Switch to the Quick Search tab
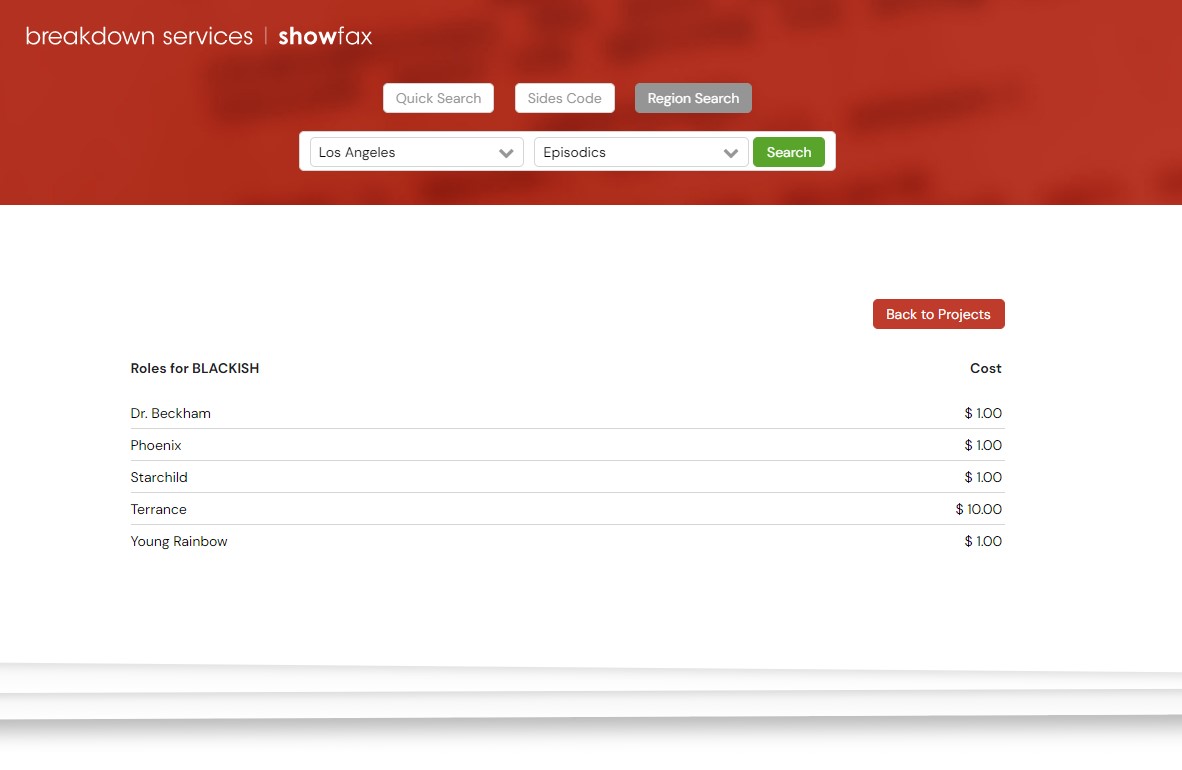The height and width of the screenshot is (770, 1182). point(438,98)
